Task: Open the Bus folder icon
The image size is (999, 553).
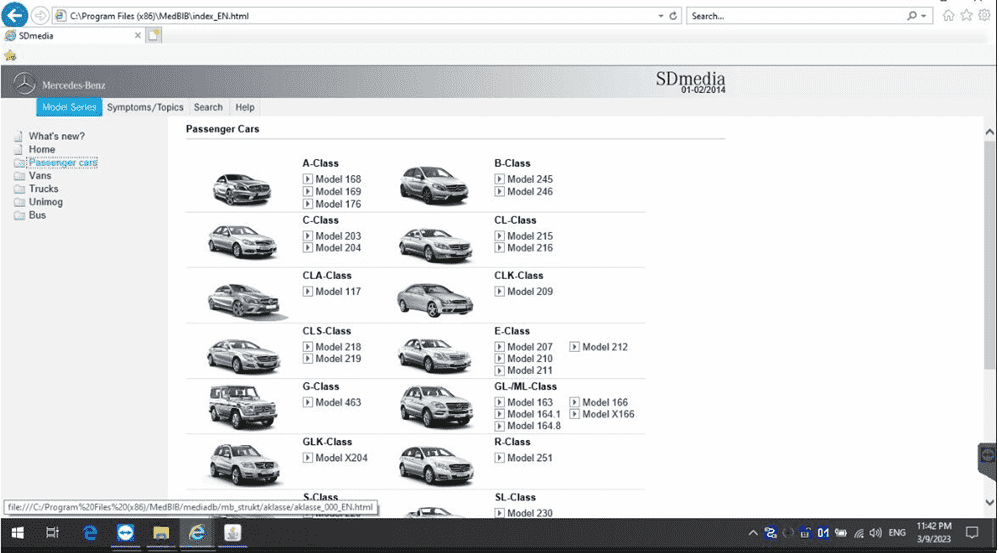Action: click(18, 216)
